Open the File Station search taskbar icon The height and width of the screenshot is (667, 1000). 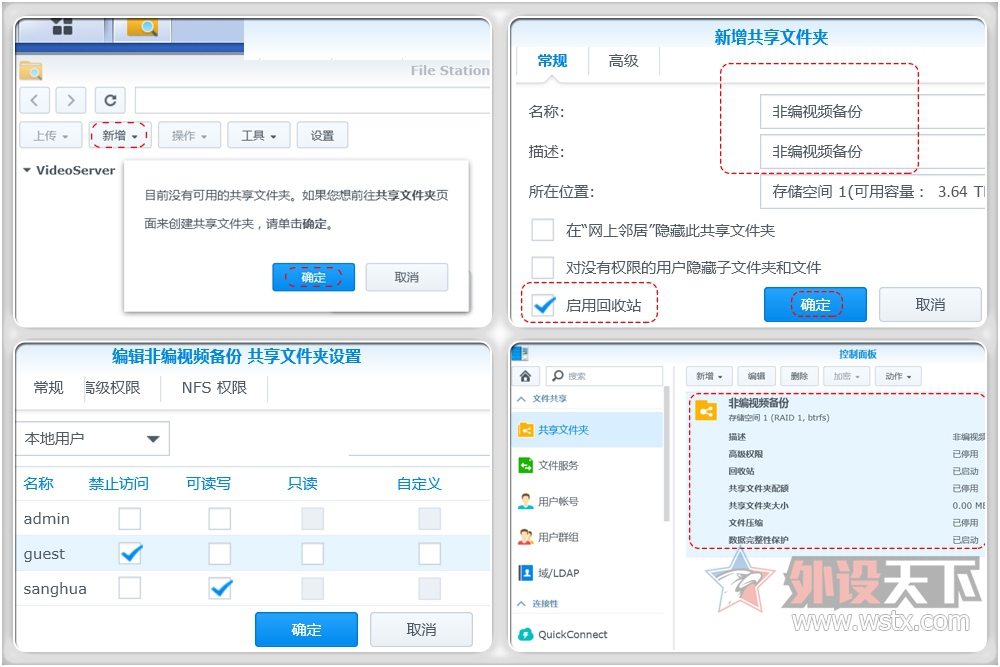(x=142, y=27)
